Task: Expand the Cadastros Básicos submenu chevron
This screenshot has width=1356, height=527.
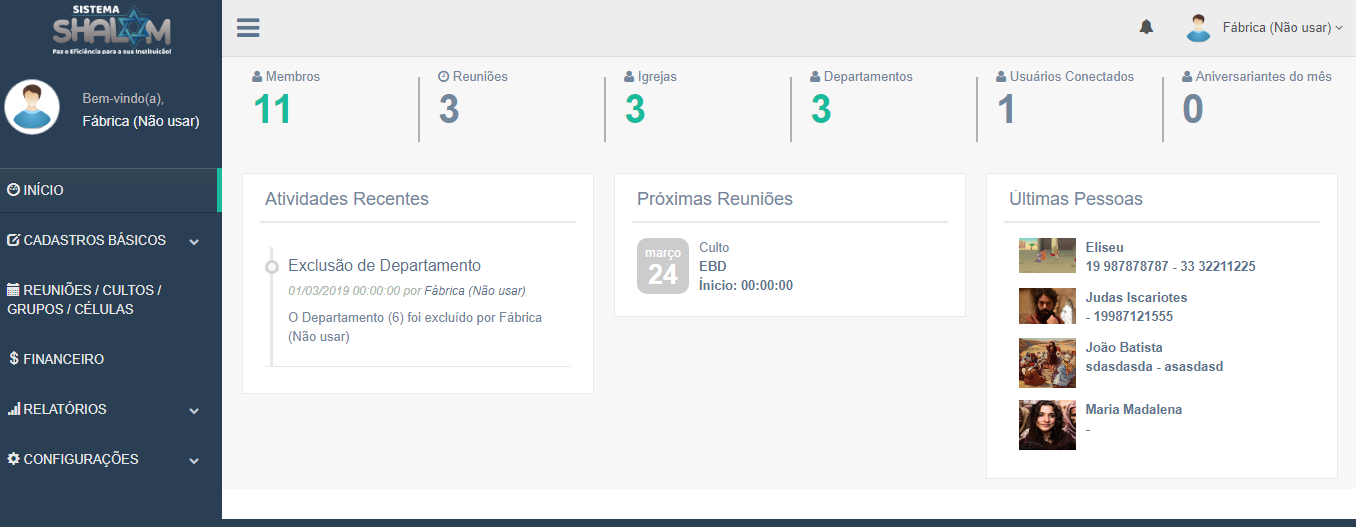Action: 194,241
